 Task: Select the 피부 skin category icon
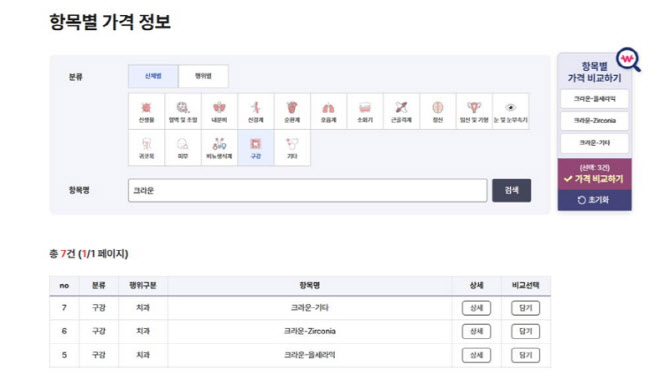[x=183, y=148]
